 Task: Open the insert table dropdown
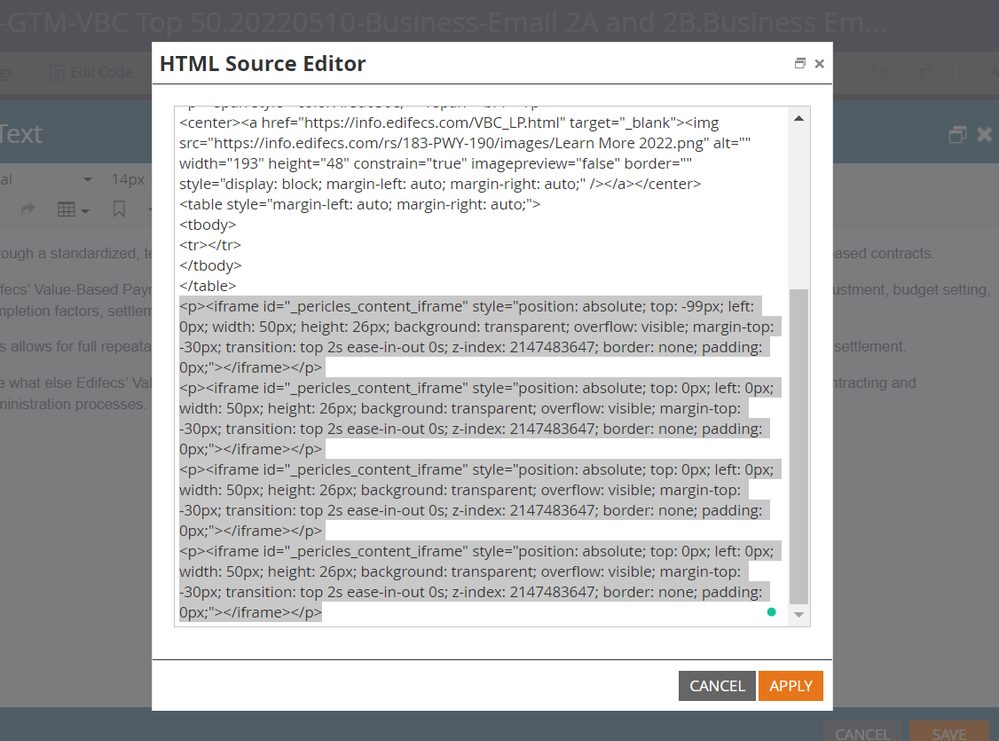coord(73,209)
